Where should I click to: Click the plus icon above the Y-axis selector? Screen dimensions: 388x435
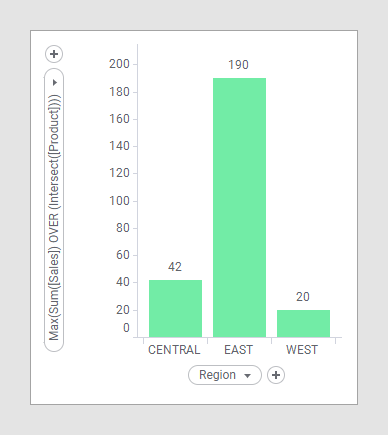(54, 54)
